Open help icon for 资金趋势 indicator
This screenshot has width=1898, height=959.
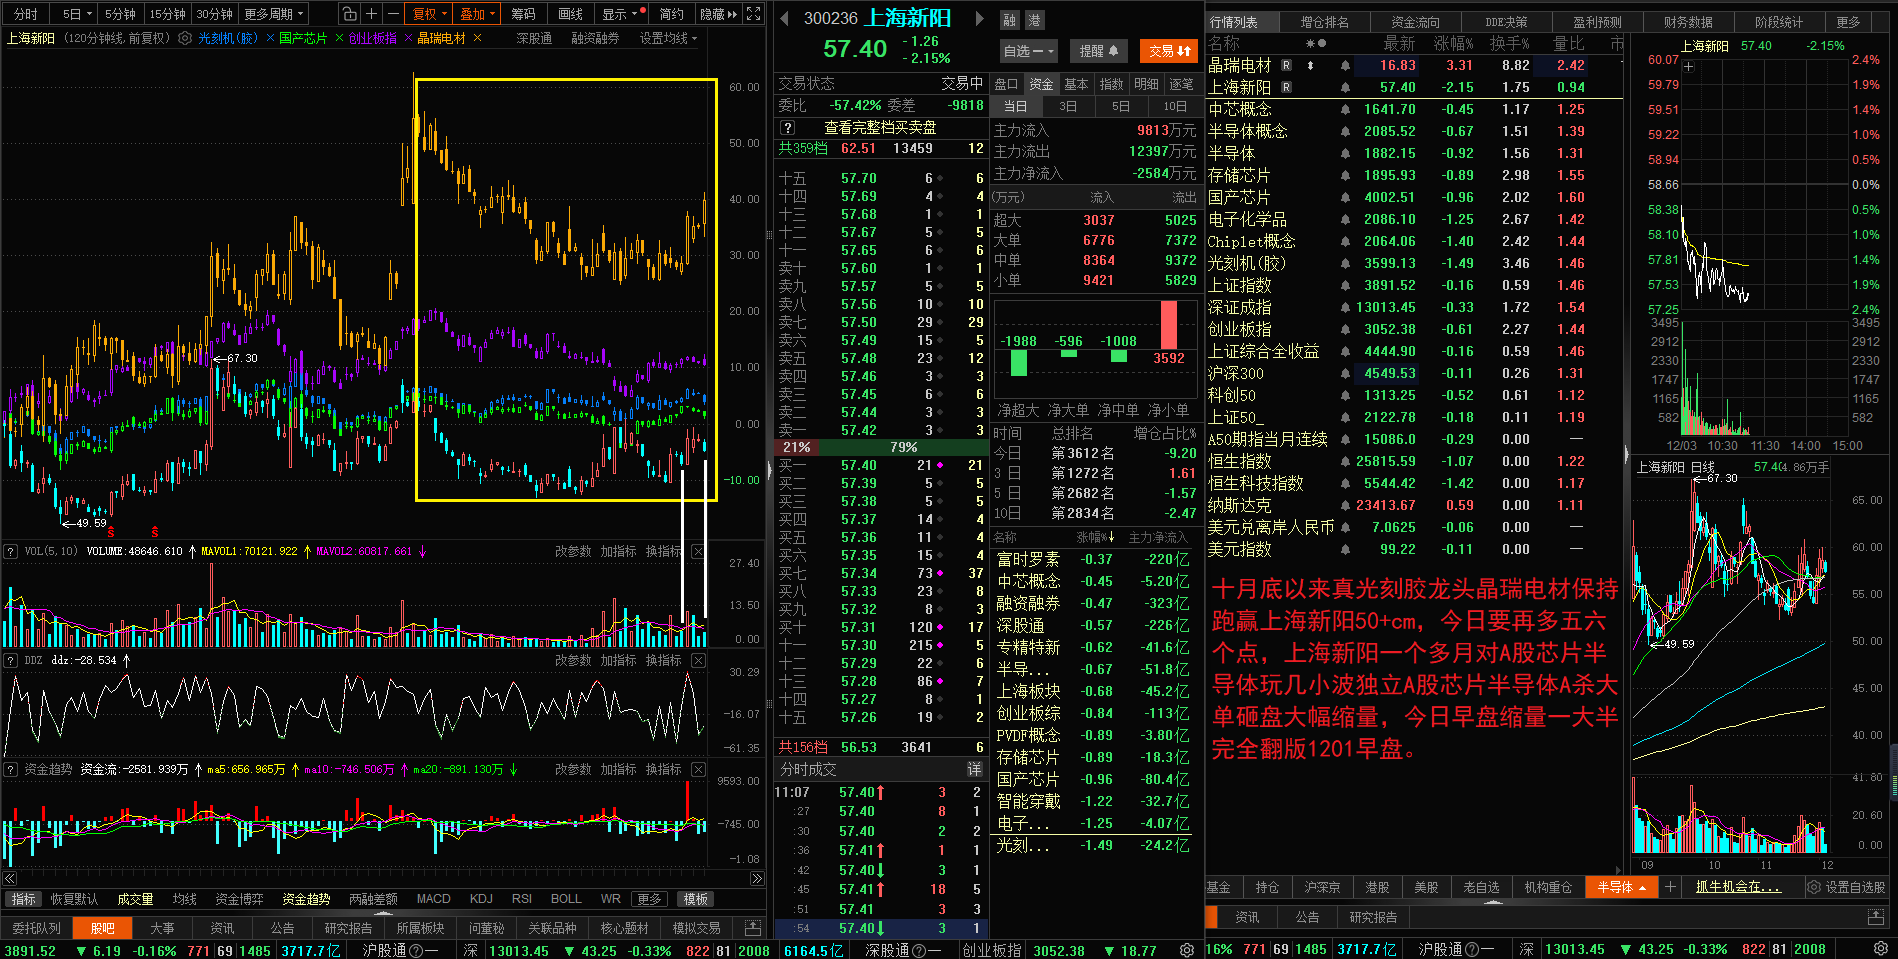tap(11, 769)
